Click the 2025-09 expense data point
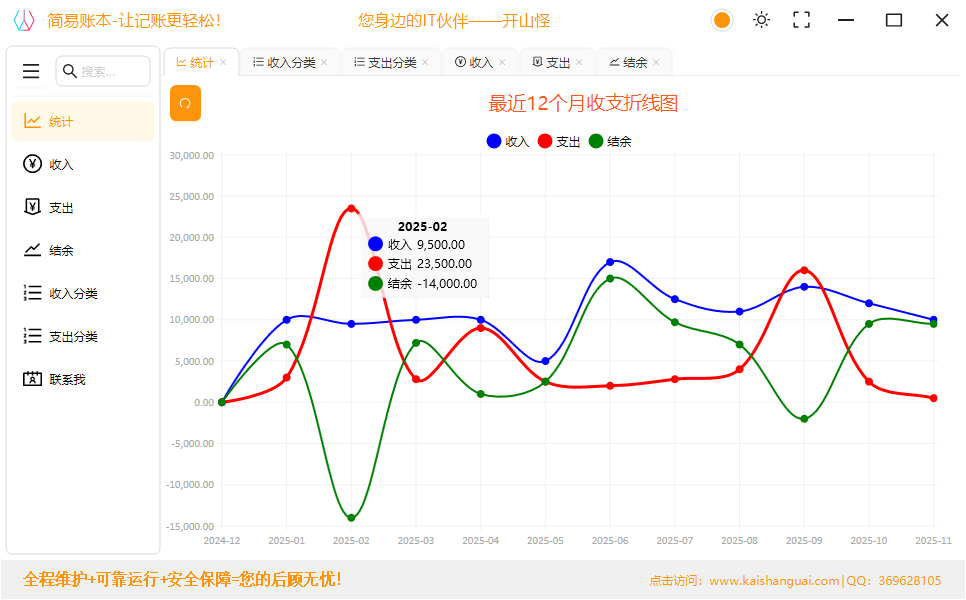966x600 pixels. [804, 270]
